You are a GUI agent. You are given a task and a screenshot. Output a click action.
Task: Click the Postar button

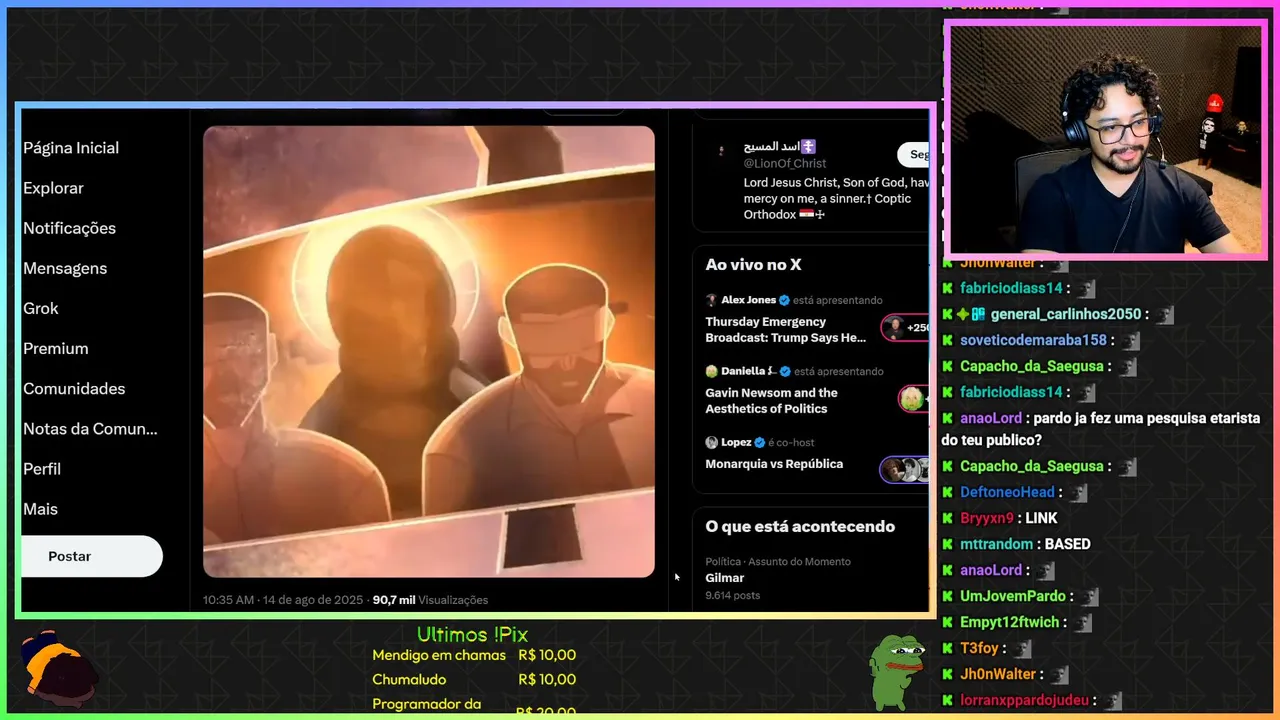(x=91, y=556)
